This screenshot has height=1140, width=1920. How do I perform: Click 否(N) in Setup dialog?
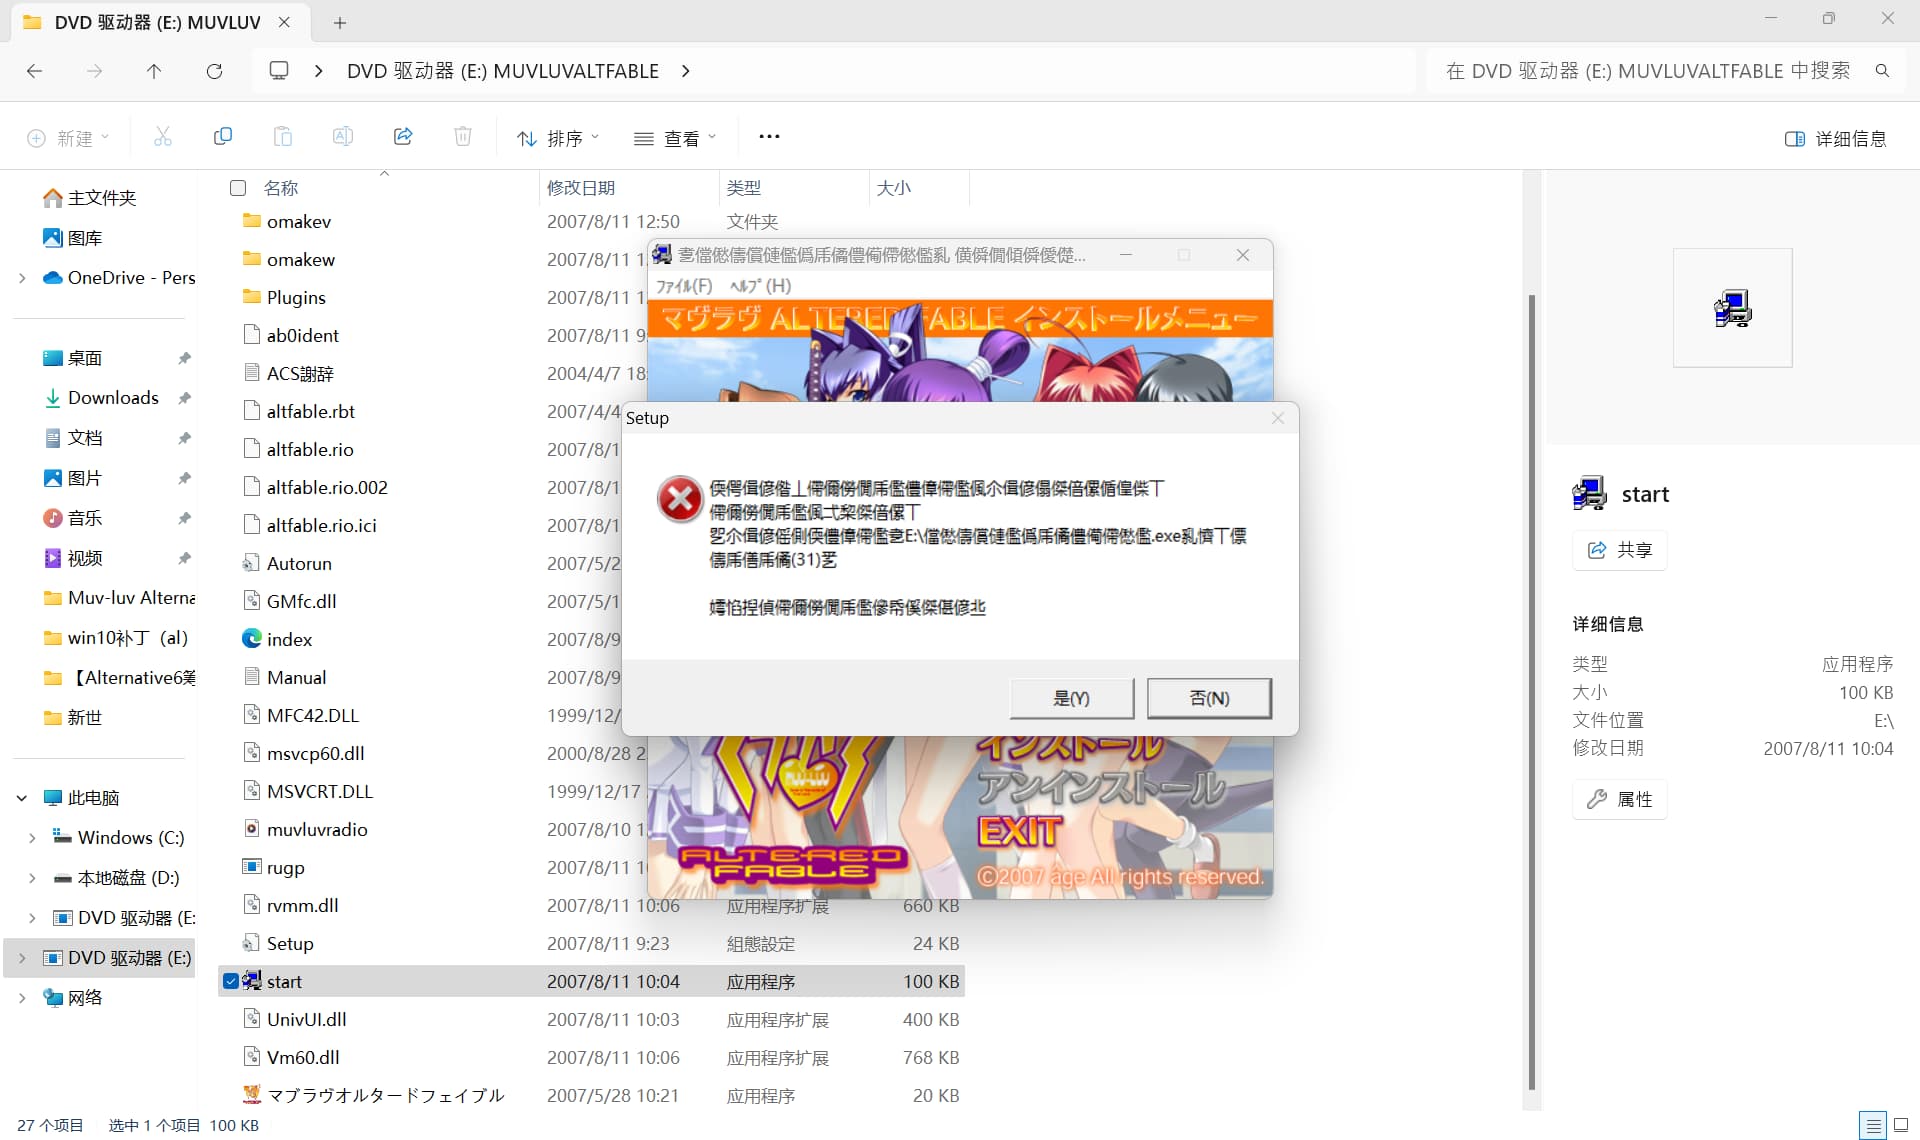pos(1209,698)
